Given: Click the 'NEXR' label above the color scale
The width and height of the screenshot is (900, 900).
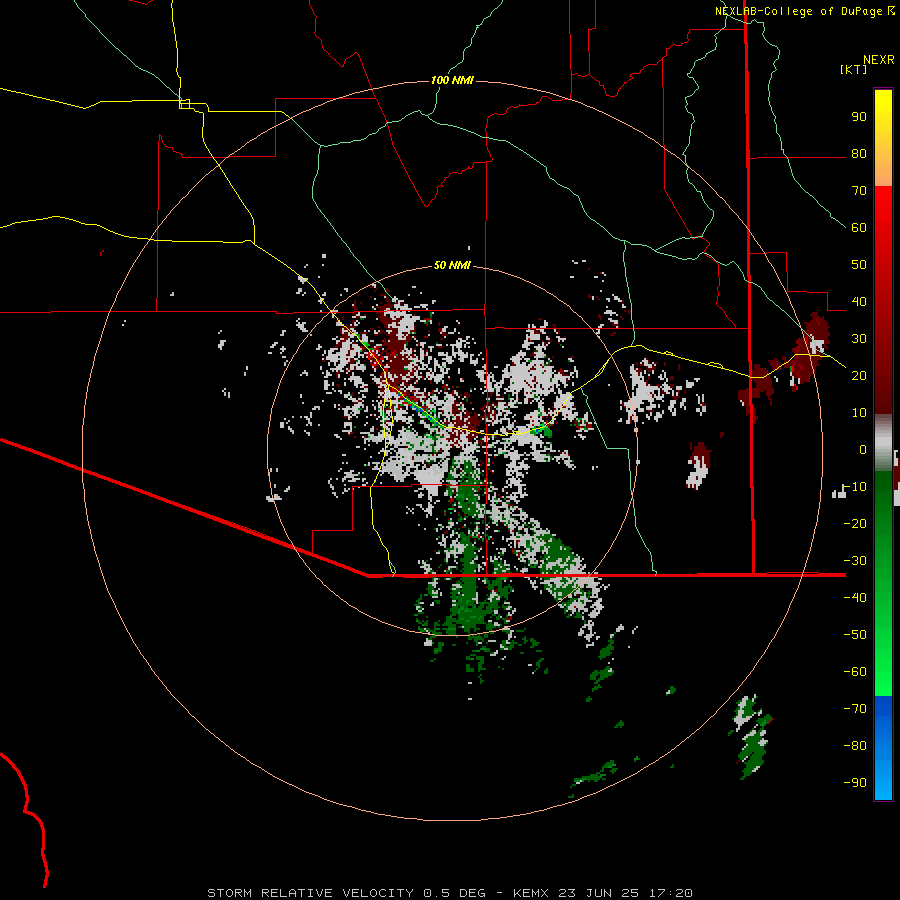Looking at the screenshot, I should 878,60.
